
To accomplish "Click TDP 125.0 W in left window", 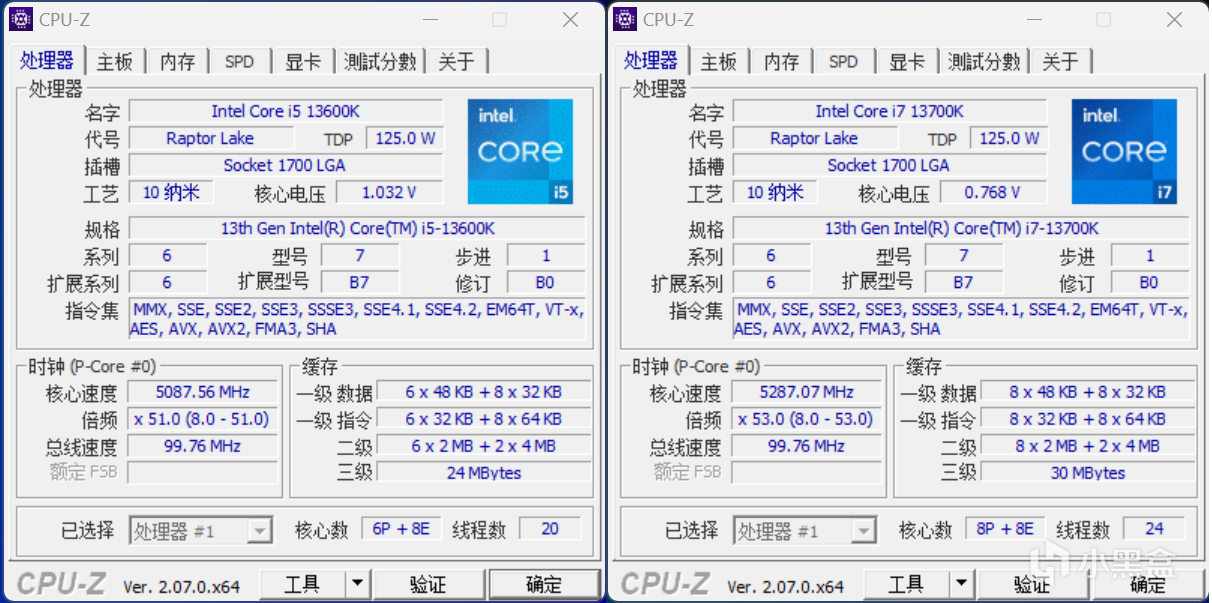I will (405, 138).
